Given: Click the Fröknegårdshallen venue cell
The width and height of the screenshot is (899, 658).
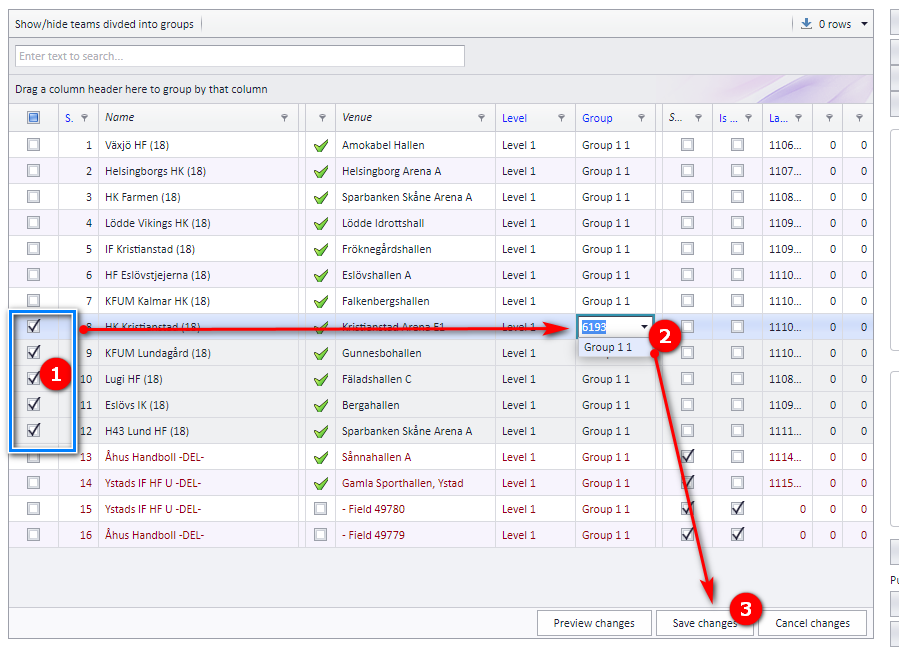Looking at the screenshot, I should pyautogui.click(x=415, y=249).
